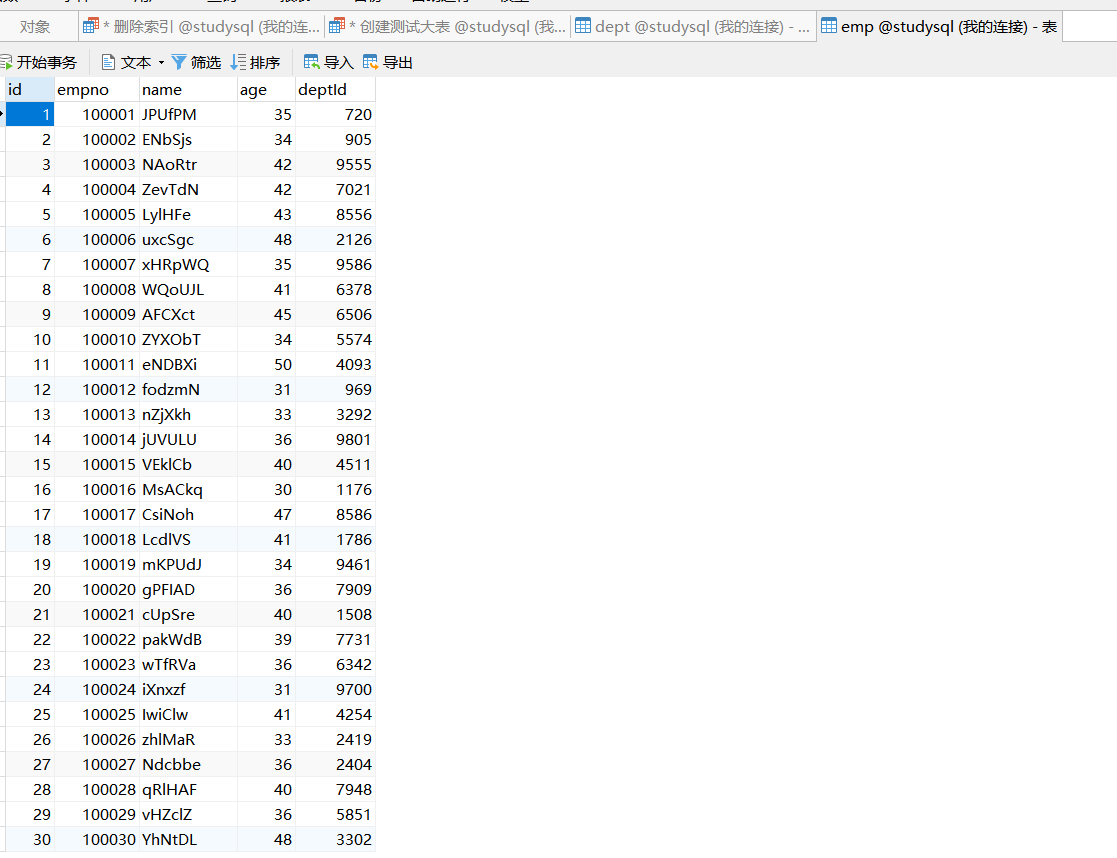The image size is (1117, 858).
Task: Click the id column header
Action: (x=29, y=90)
